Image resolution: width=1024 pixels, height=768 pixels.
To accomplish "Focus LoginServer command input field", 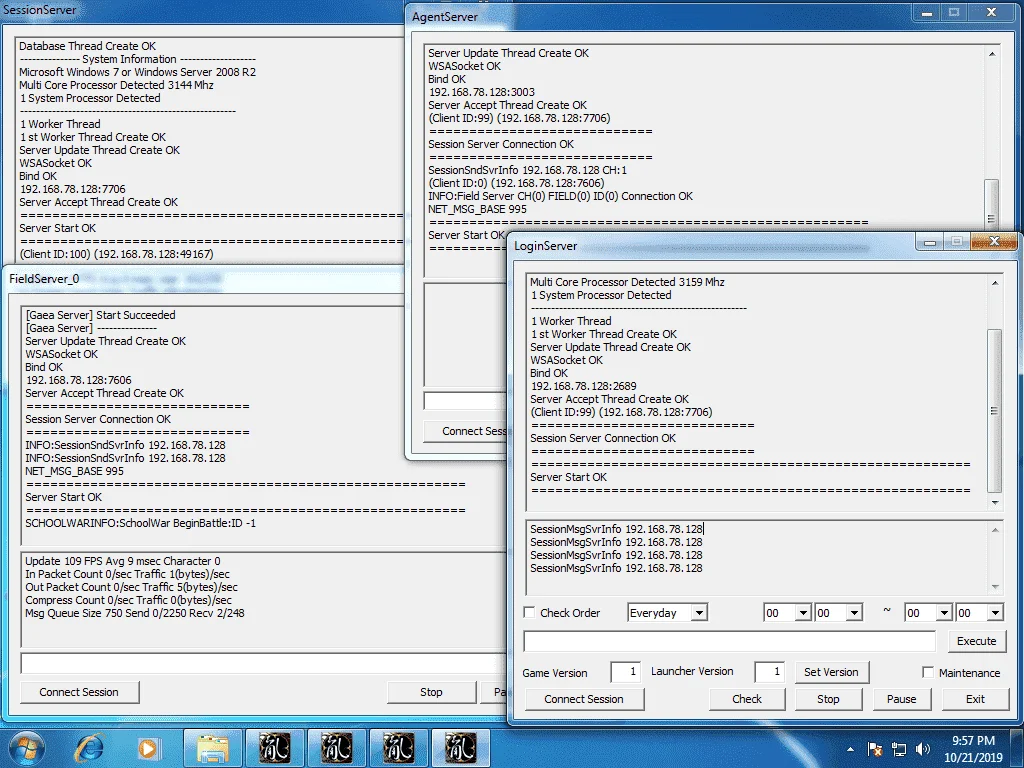I will (x=729, y=641).
